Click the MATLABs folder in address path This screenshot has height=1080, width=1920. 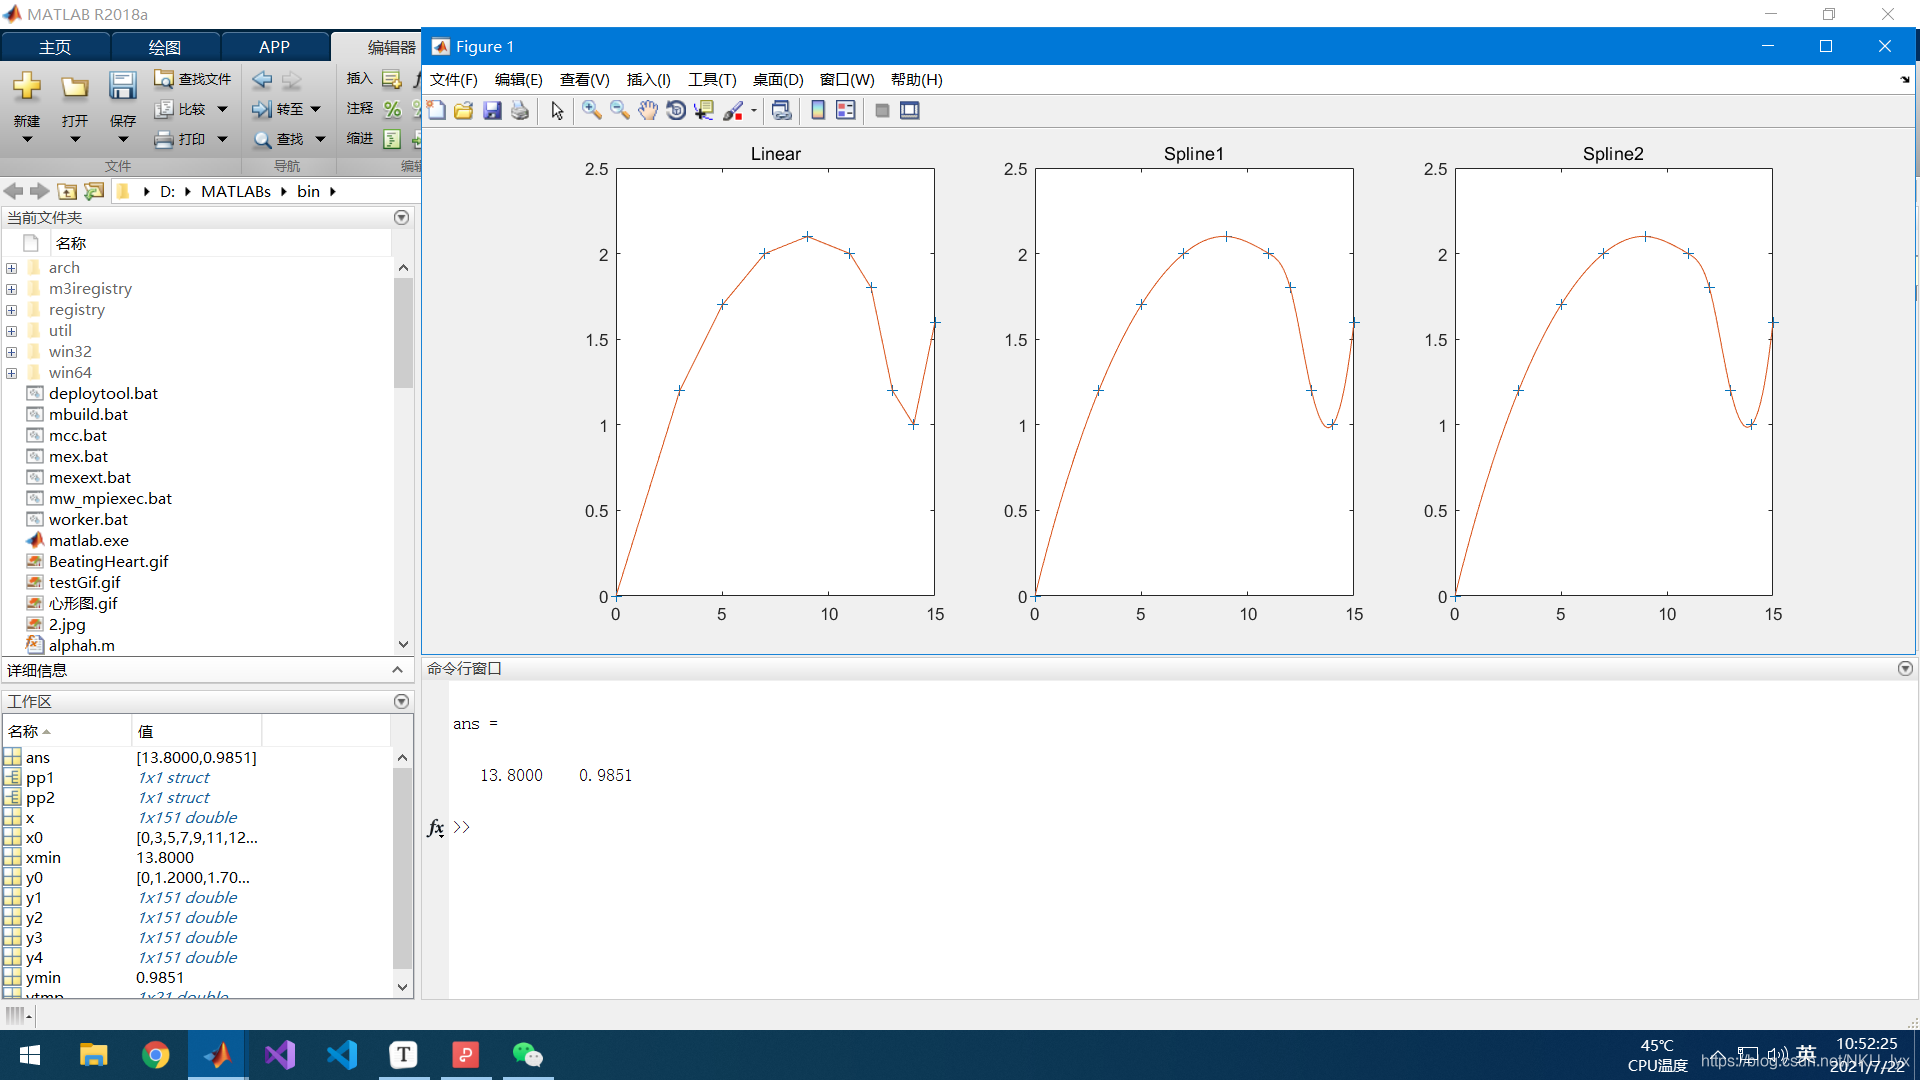(236, 191)
